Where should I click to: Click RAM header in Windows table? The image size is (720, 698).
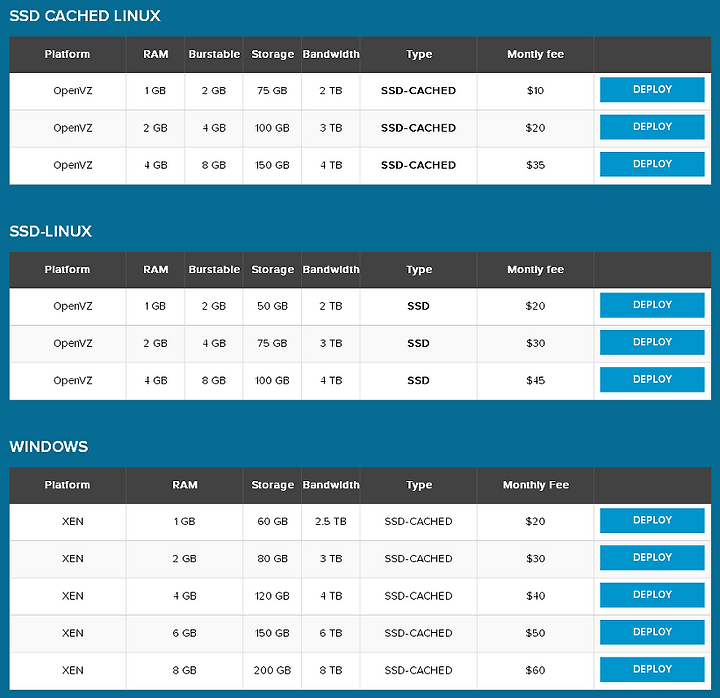(x=185, y=485)
